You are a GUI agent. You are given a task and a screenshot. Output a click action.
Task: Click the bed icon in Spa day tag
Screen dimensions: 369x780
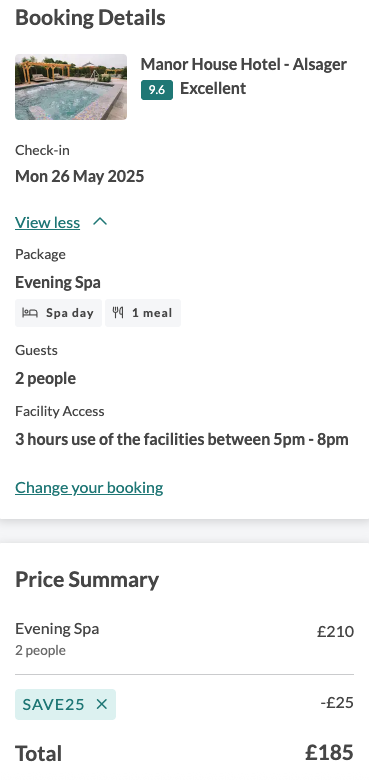coord(30,313)
